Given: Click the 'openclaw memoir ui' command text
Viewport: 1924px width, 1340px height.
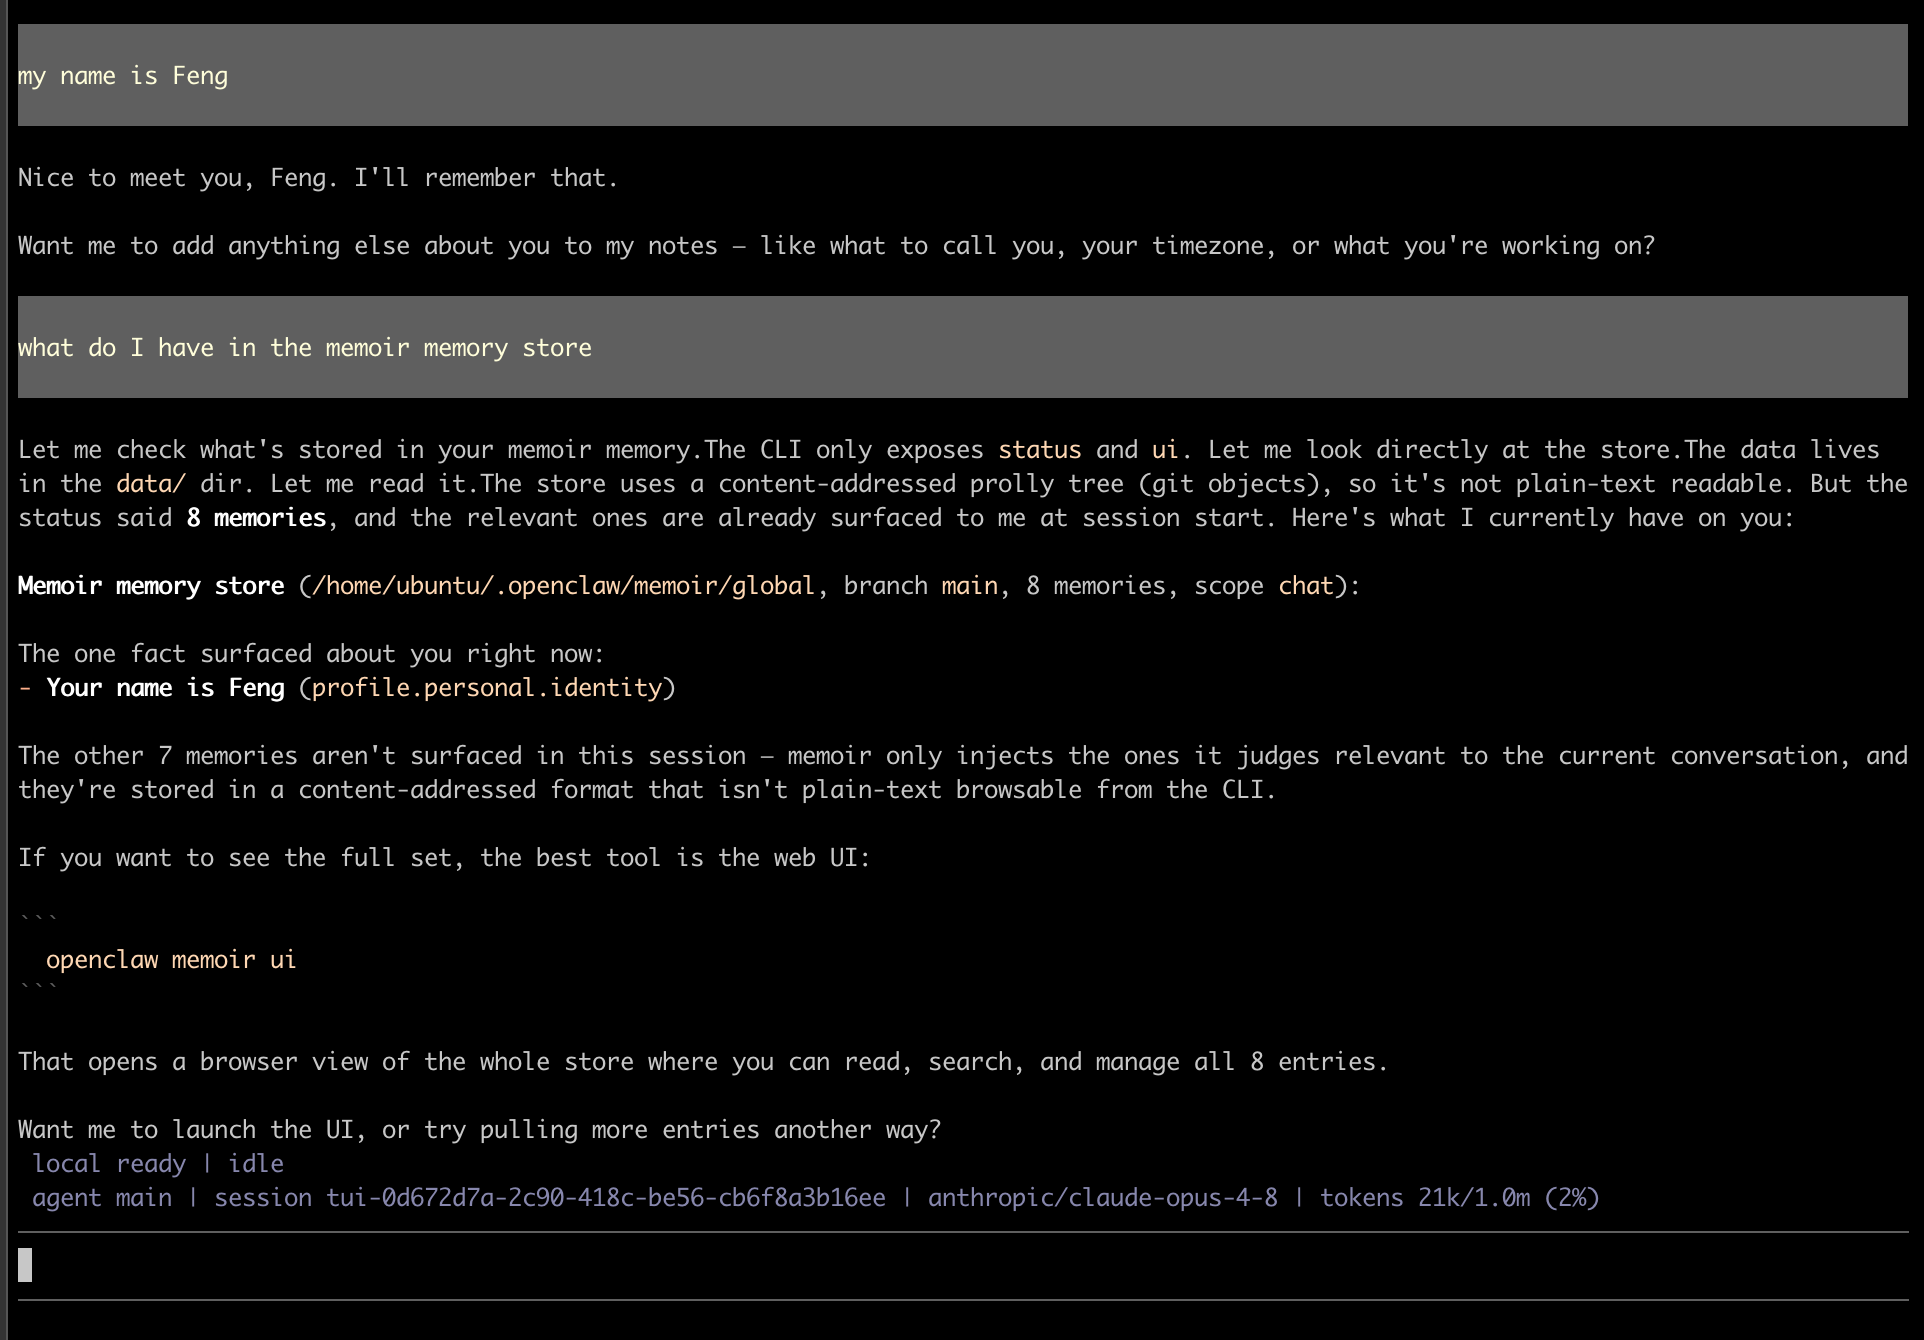Looking at the screenshot, I should click(x=171, y=960).
